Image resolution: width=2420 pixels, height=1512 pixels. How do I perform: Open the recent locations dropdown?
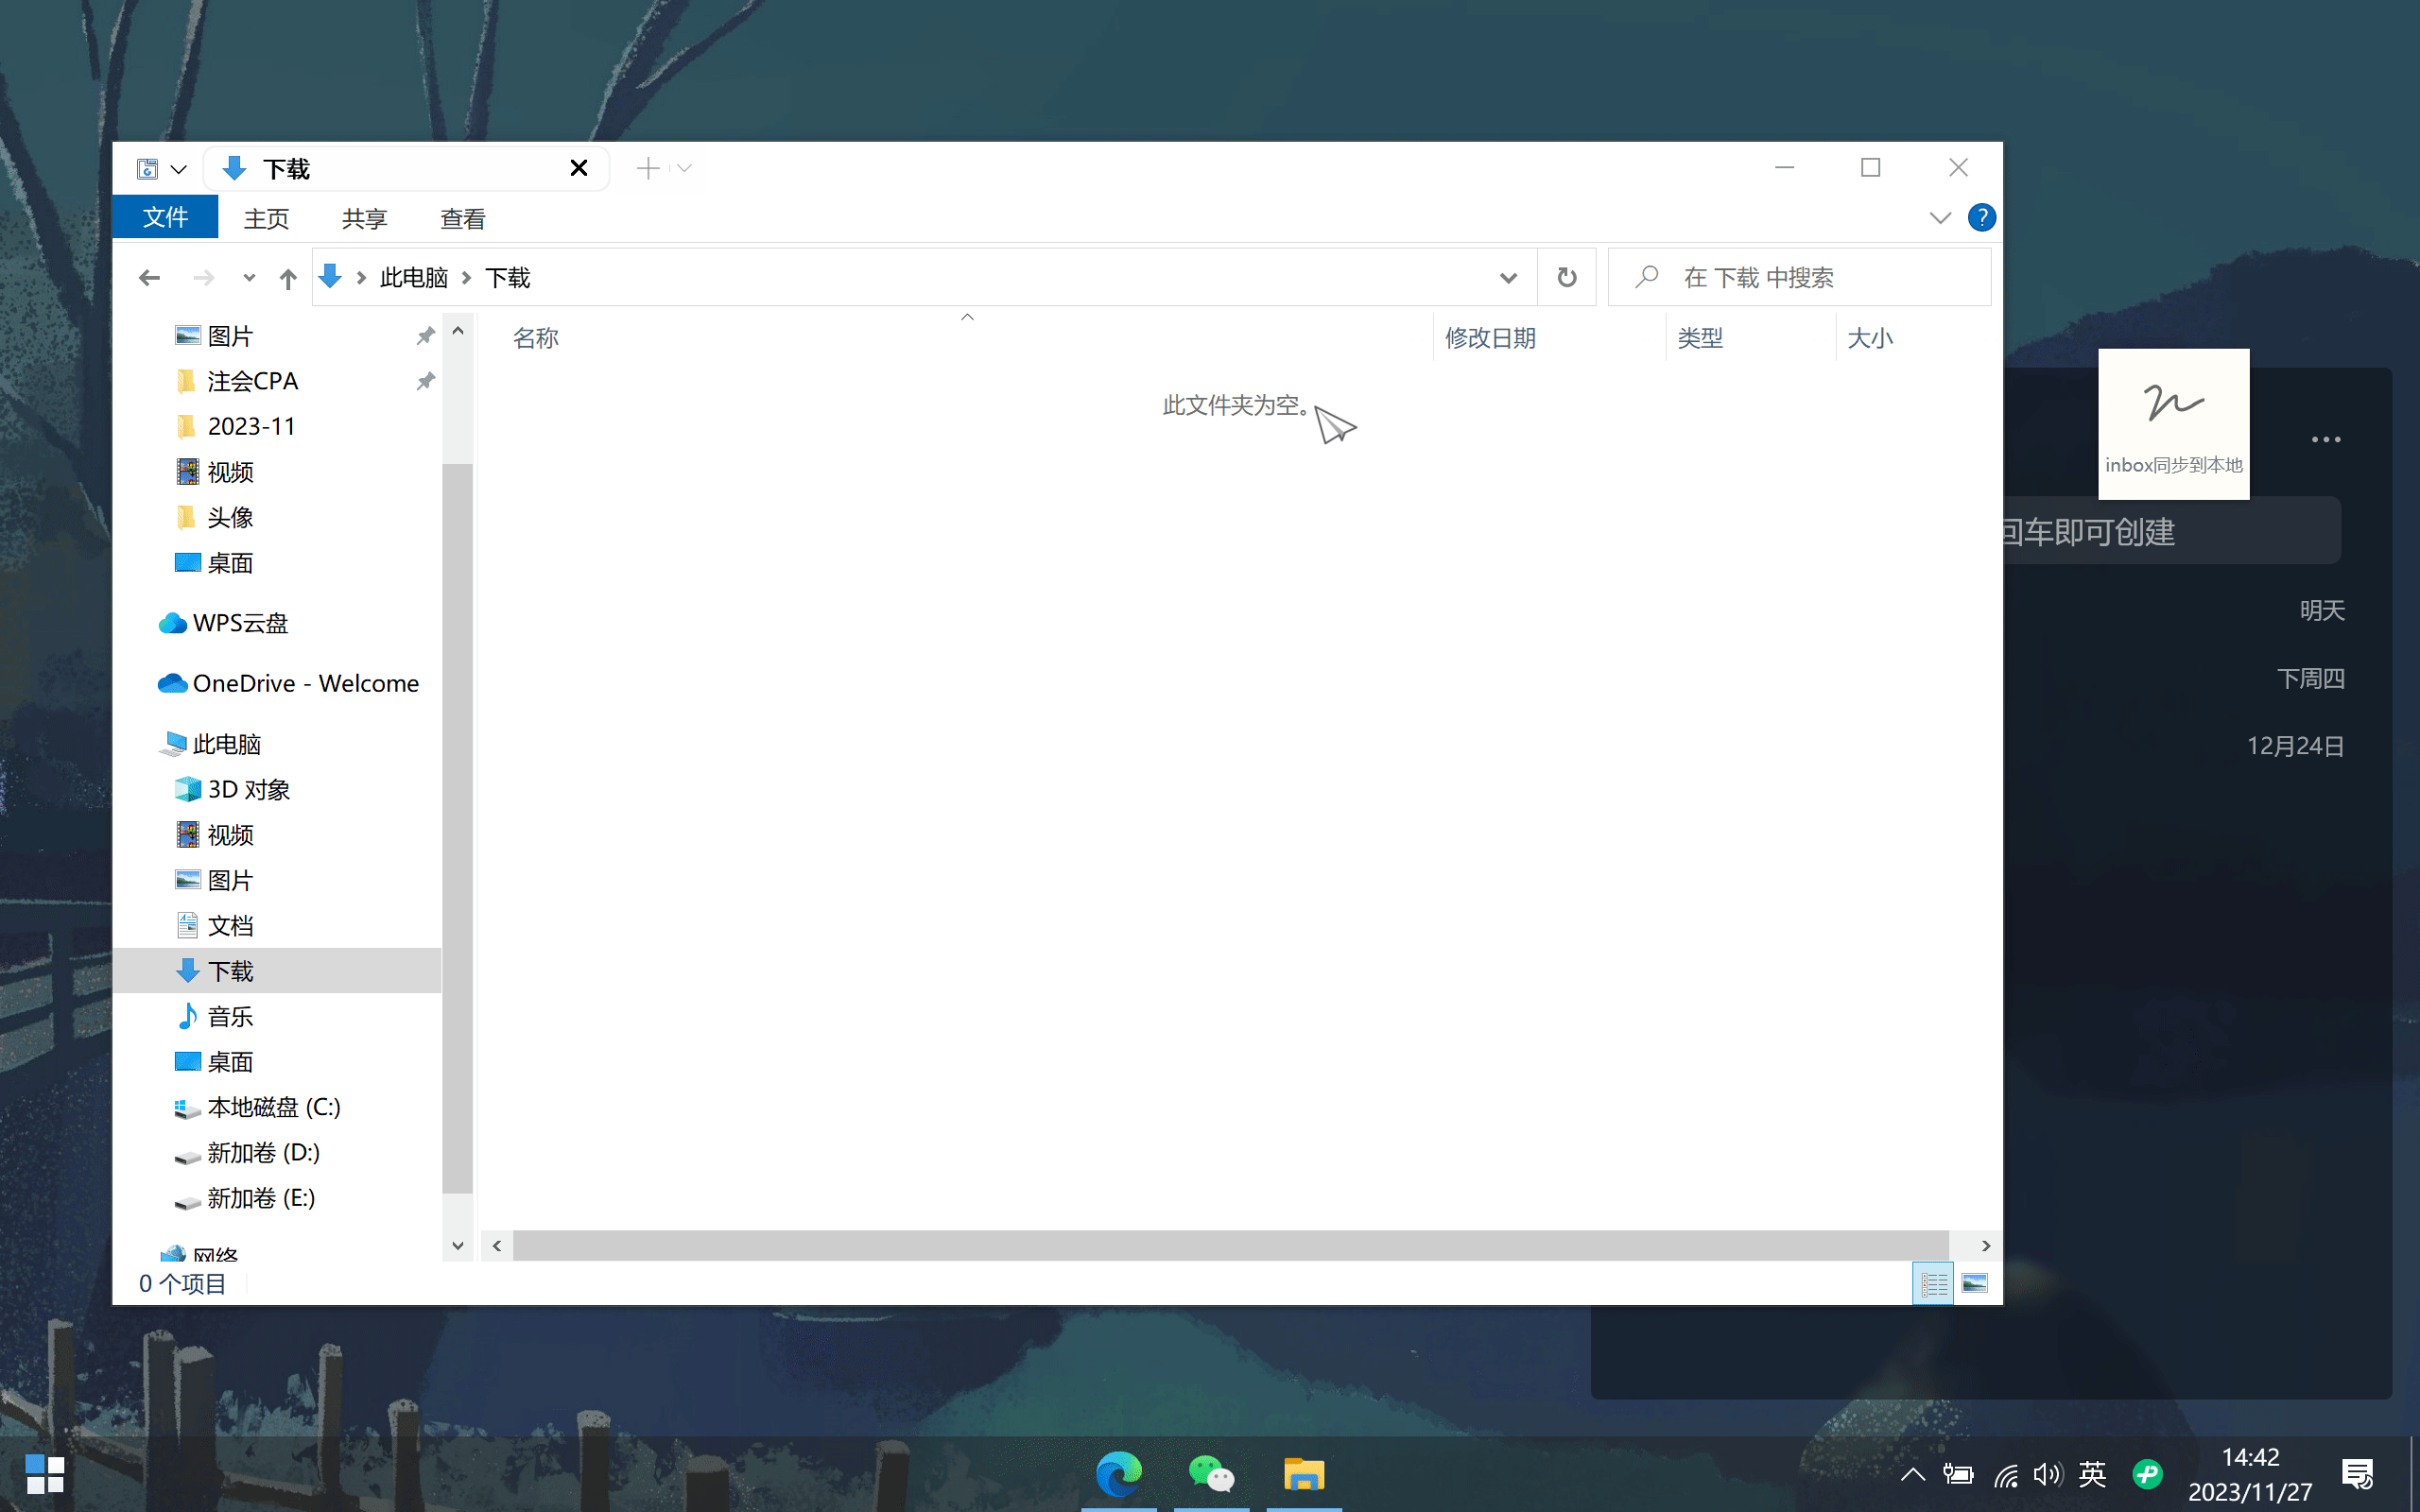coord(249,278)
